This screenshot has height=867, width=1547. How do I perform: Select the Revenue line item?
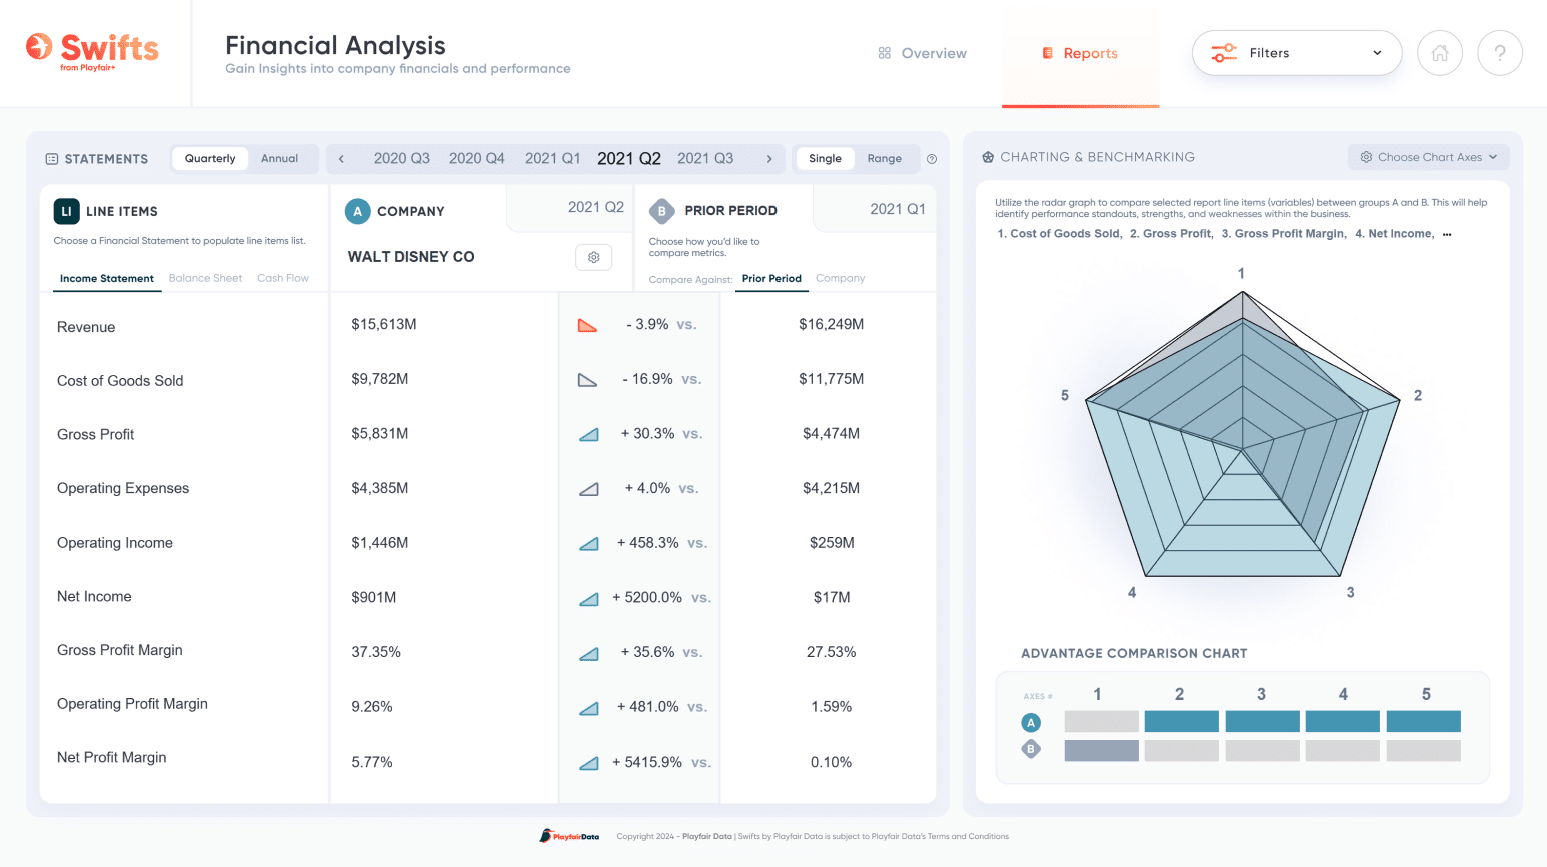(86, 327)
